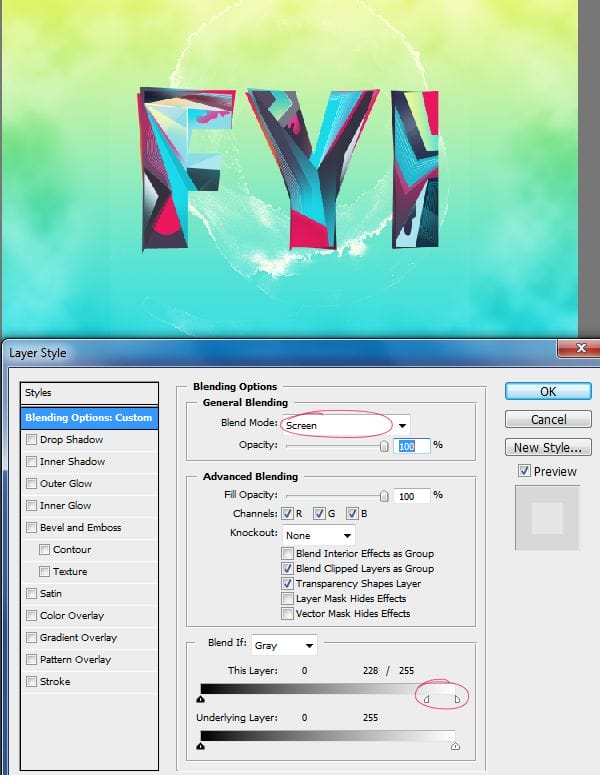Viewport: 600px width, 775px height.
Task: Tick the Gradient Overlay checkbox
Action: 32,637
